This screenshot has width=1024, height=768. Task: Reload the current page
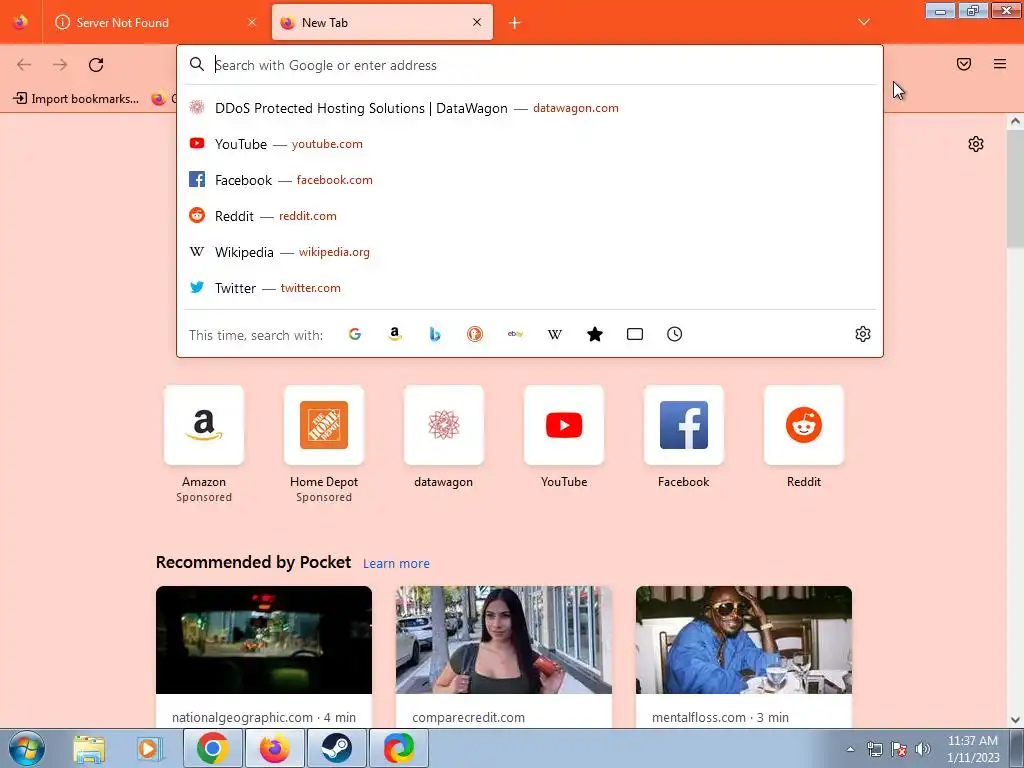[96, 65]
